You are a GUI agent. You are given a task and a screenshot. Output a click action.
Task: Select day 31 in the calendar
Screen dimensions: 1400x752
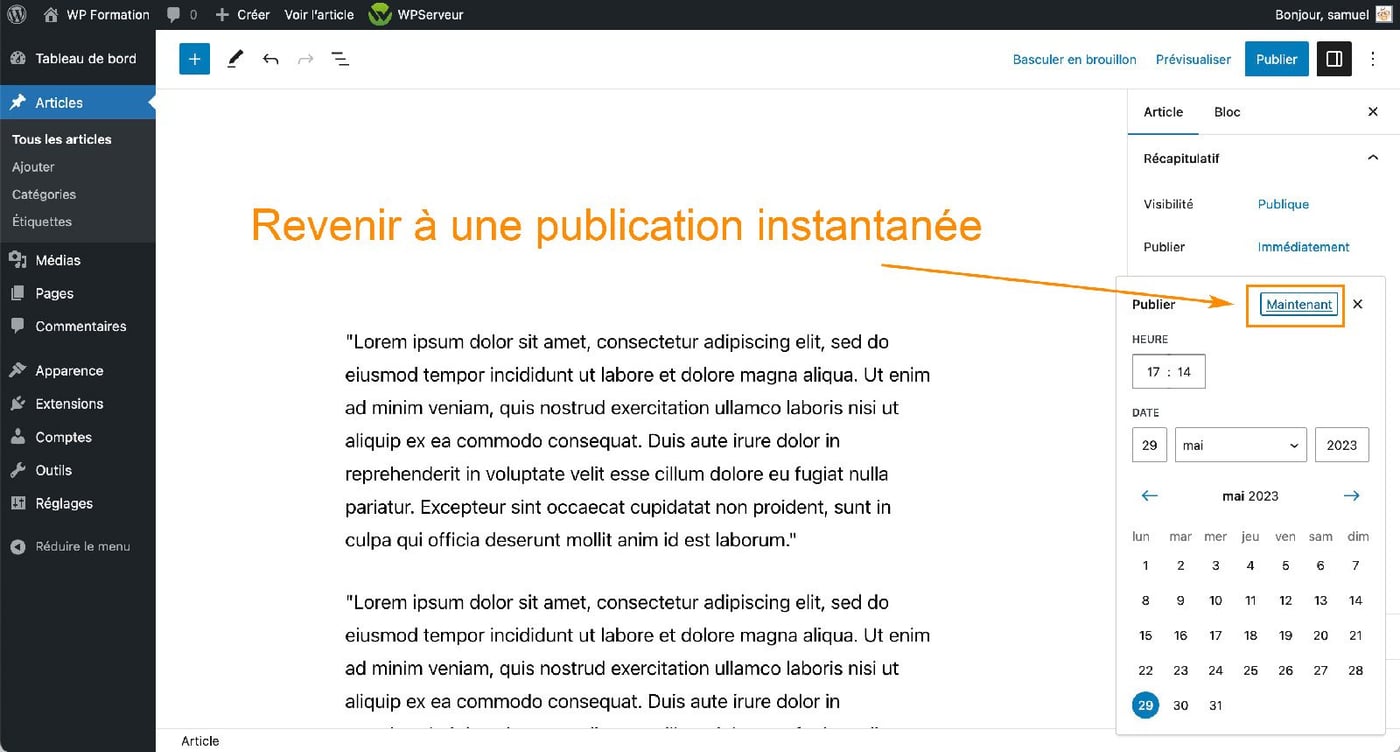coord(1215,705)
